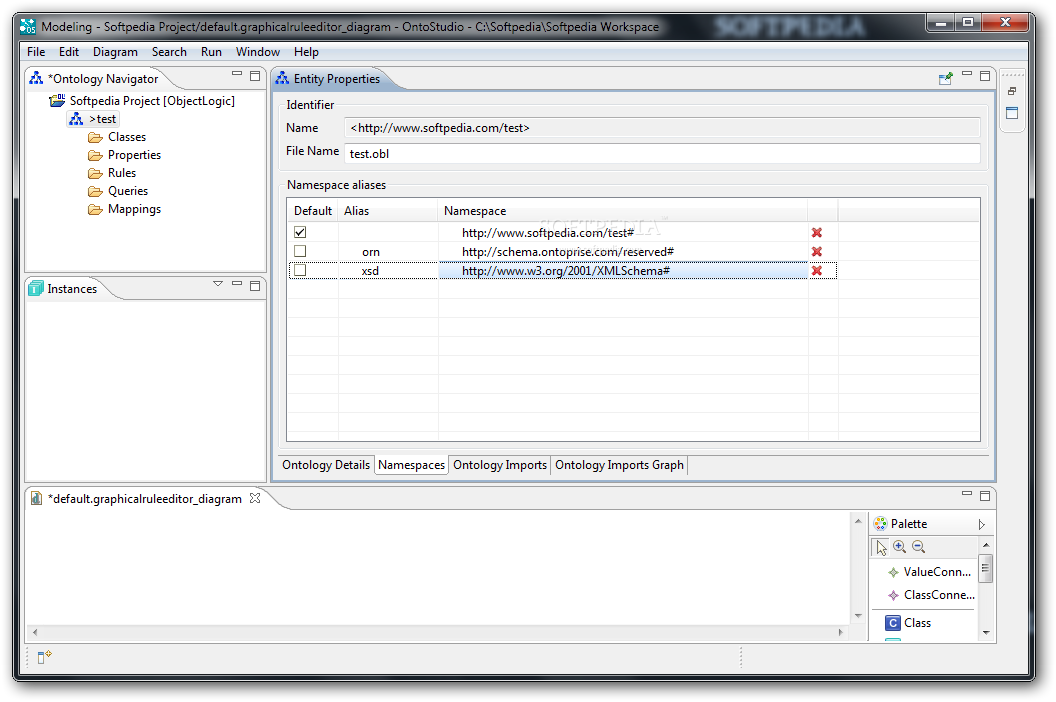Select the orn alias cell
Image resolution: width=1056 pixels, height=702 pixels.
tap(388, 252)
